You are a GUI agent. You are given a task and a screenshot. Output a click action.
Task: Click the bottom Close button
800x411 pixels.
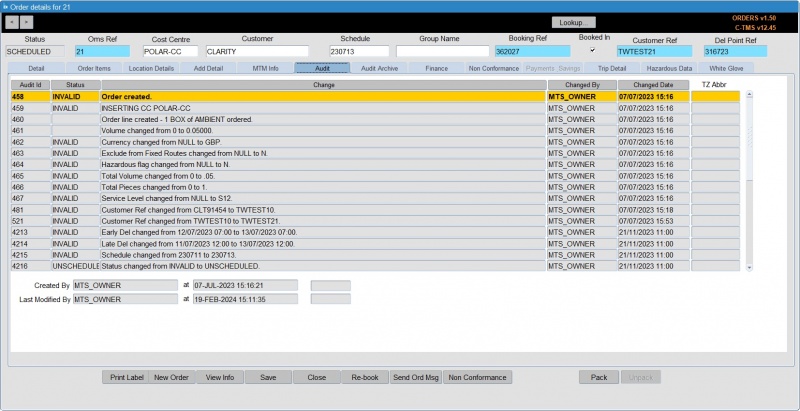point(317,377)
